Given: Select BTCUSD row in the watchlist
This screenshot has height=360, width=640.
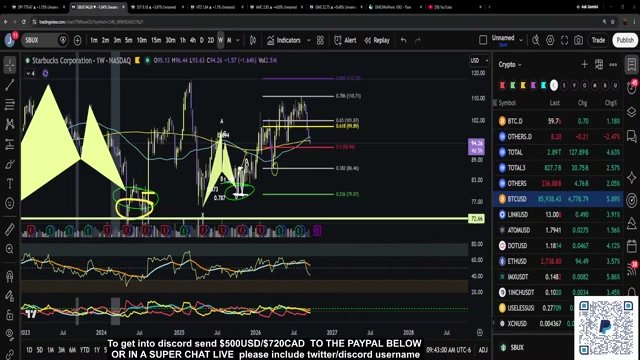Looking at the screenshot, I should [x=558, y=199].
